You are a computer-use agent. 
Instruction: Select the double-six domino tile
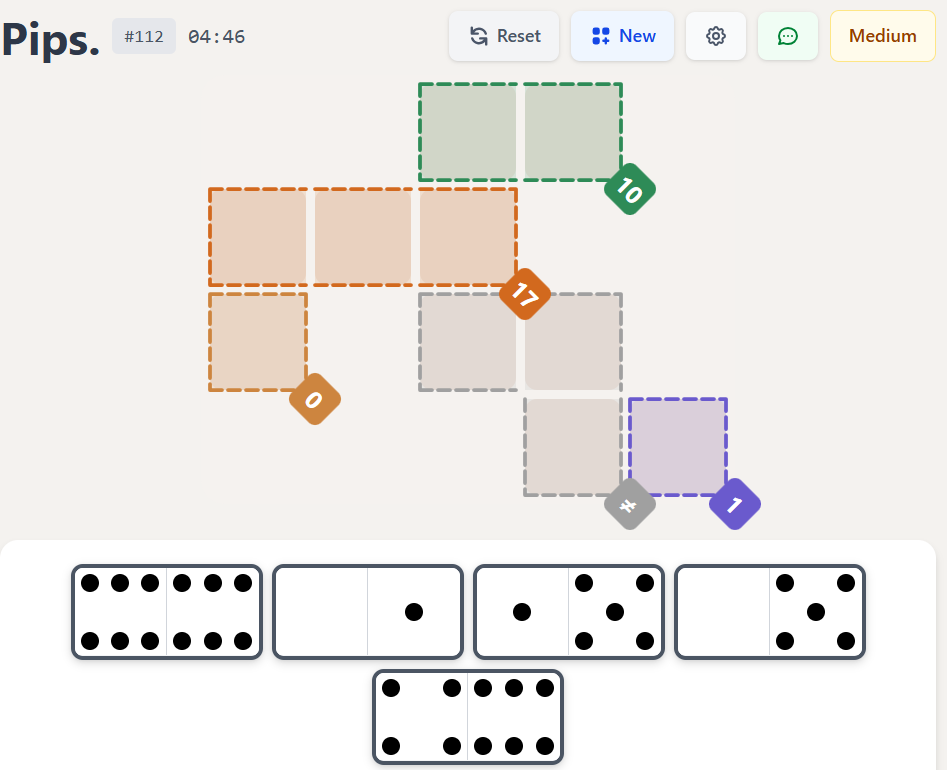pos(167,612)
